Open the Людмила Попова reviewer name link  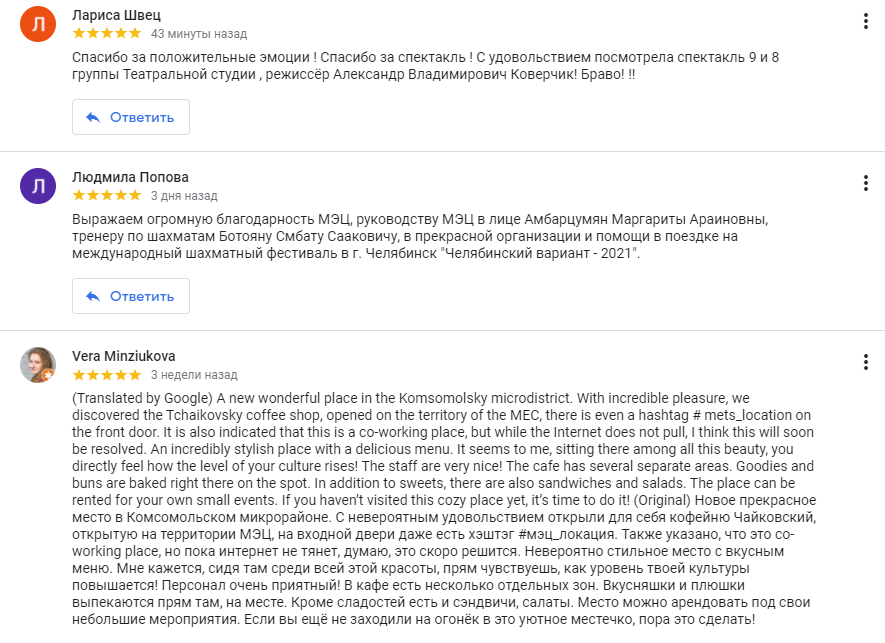[130, 177]
